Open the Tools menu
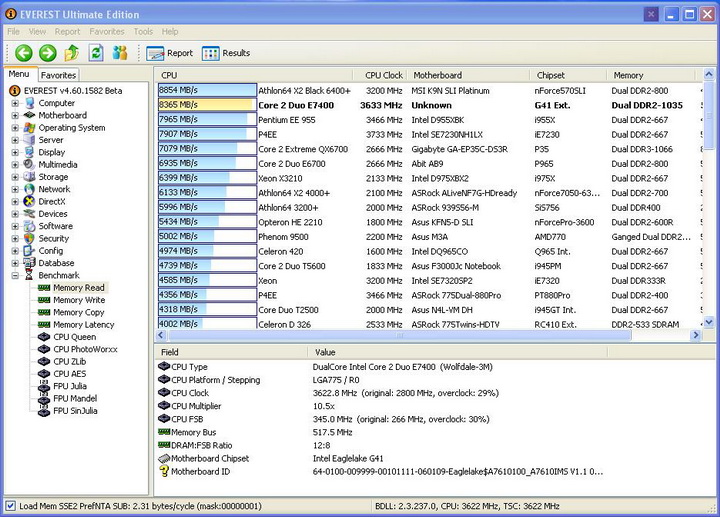 (143, 32)
